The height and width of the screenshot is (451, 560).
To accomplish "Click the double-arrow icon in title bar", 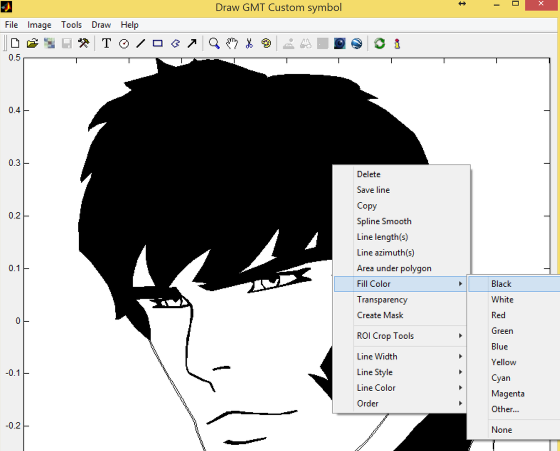I will 462,4.
